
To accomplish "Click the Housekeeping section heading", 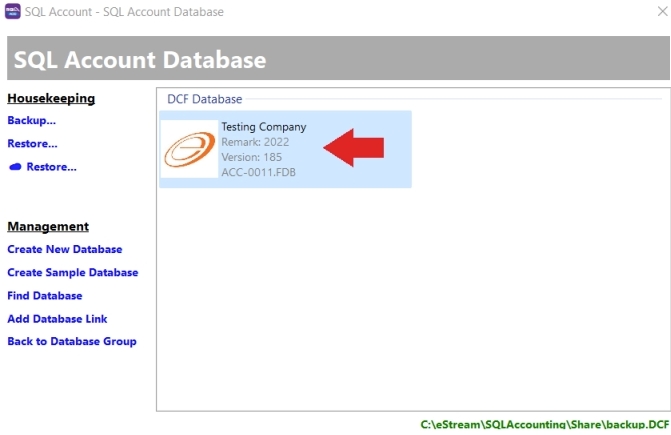I will point(51,98).
